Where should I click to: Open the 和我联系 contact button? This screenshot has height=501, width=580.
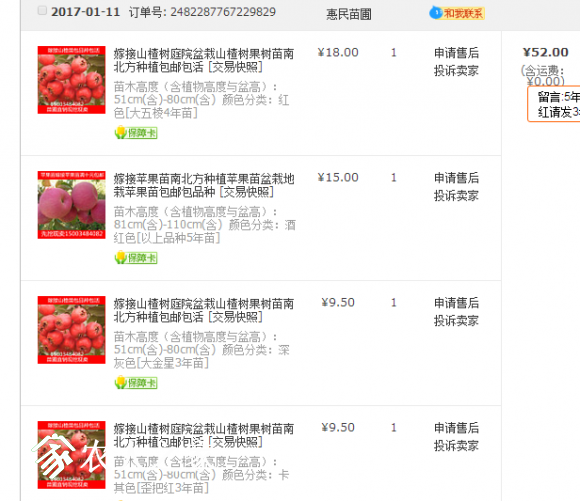click(463, 14)
